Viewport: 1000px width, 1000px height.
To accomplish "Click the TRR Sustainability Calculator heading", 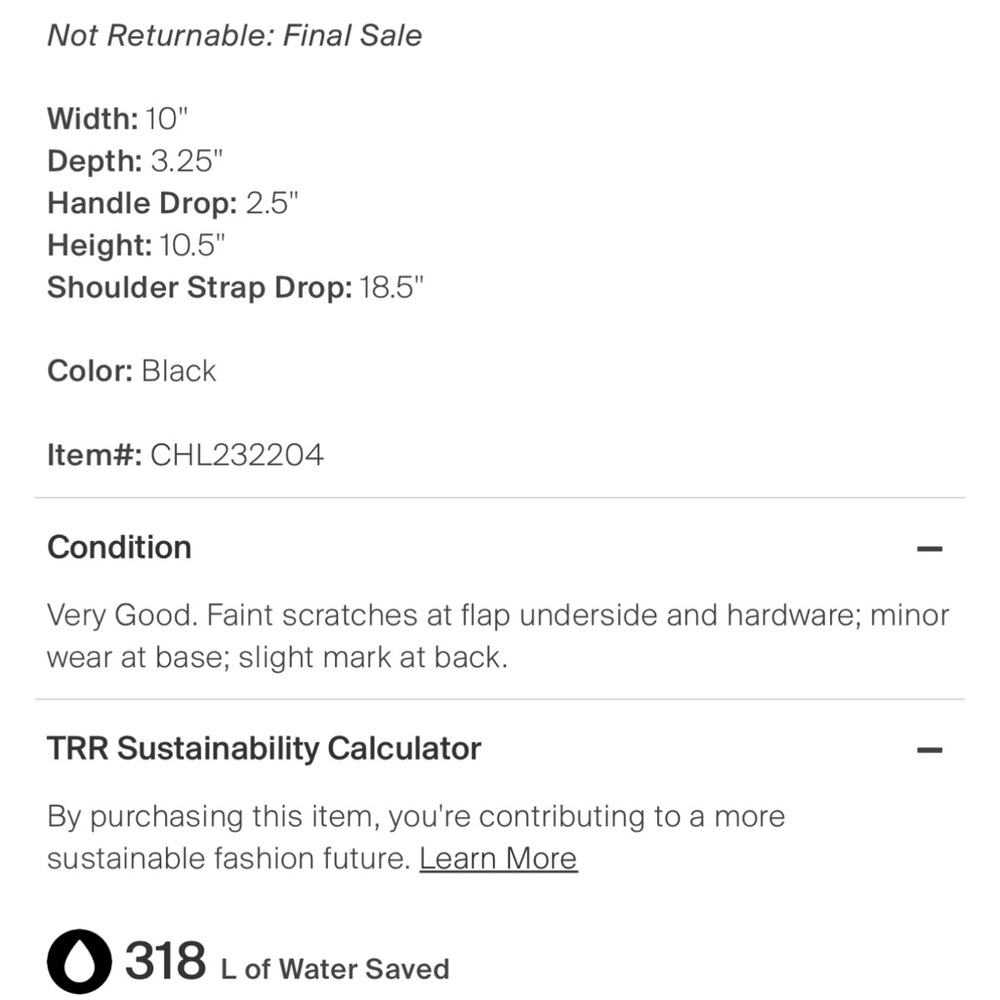I will pos(264,748).
